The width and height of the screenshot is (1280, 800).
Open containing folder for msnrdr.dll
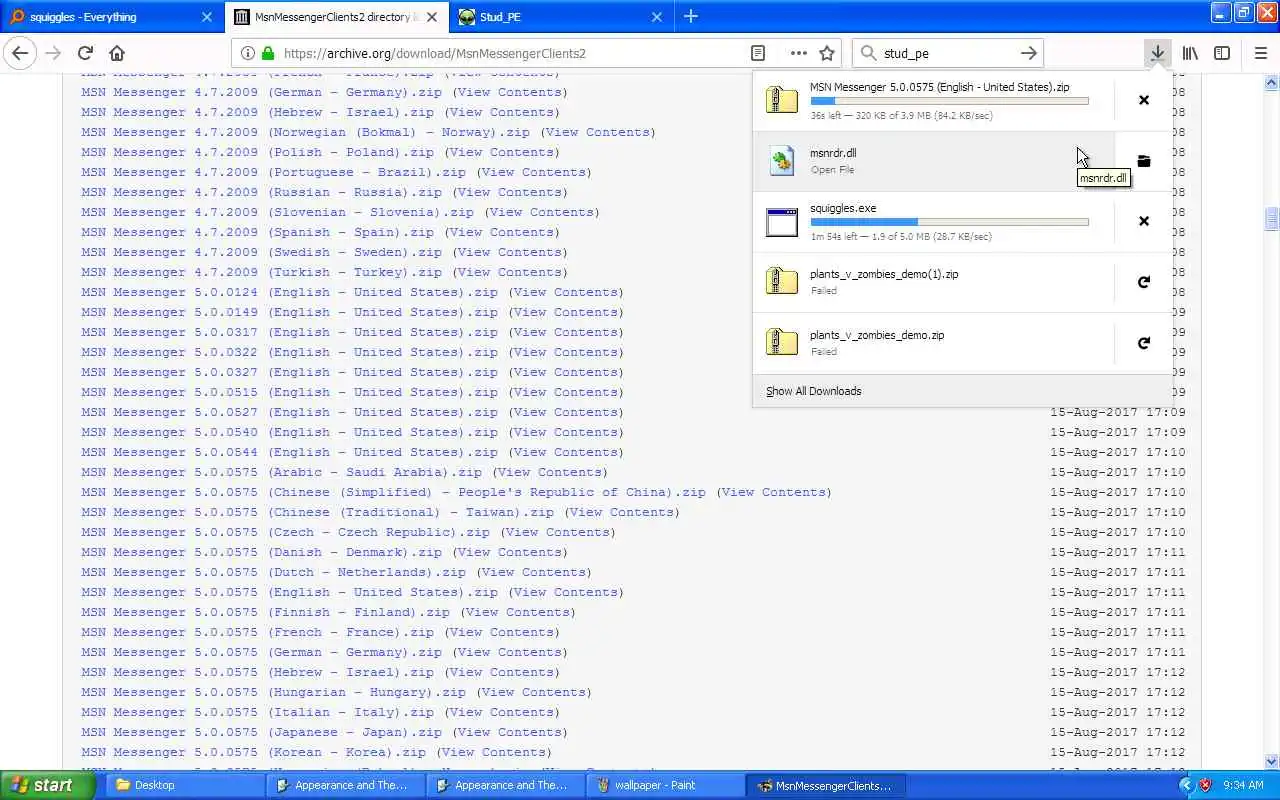pyautogui.click(x=1144, y=161)
